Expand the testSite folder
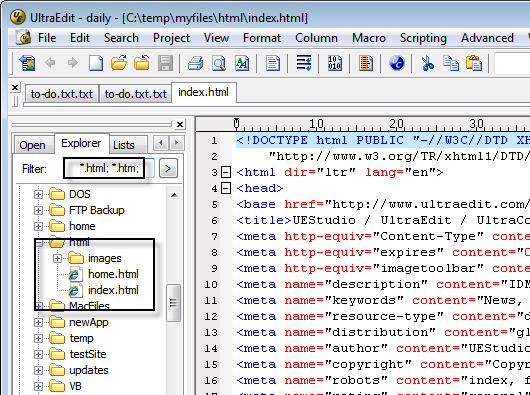The width and height of the screenshot is (530, 395). (38, 354)
